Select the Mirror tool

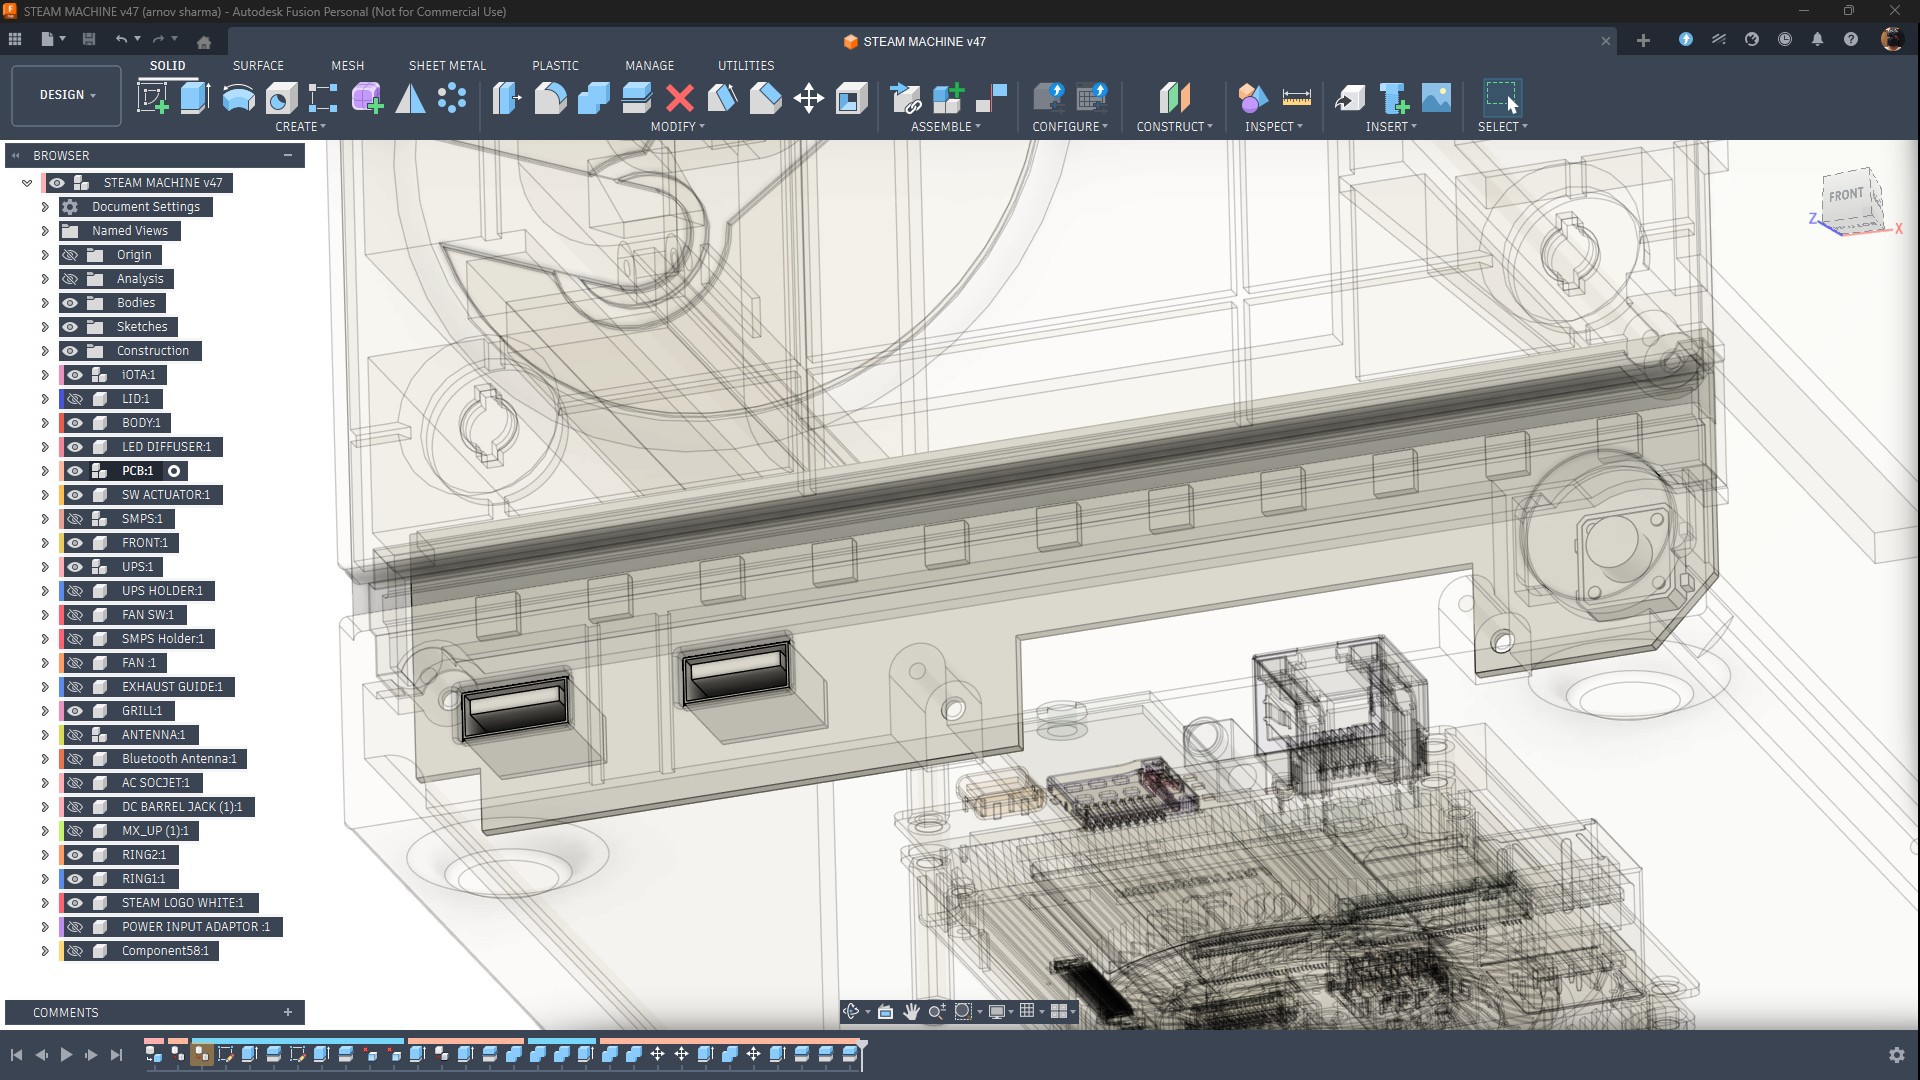pyautogui.click(x=410, y=98)
